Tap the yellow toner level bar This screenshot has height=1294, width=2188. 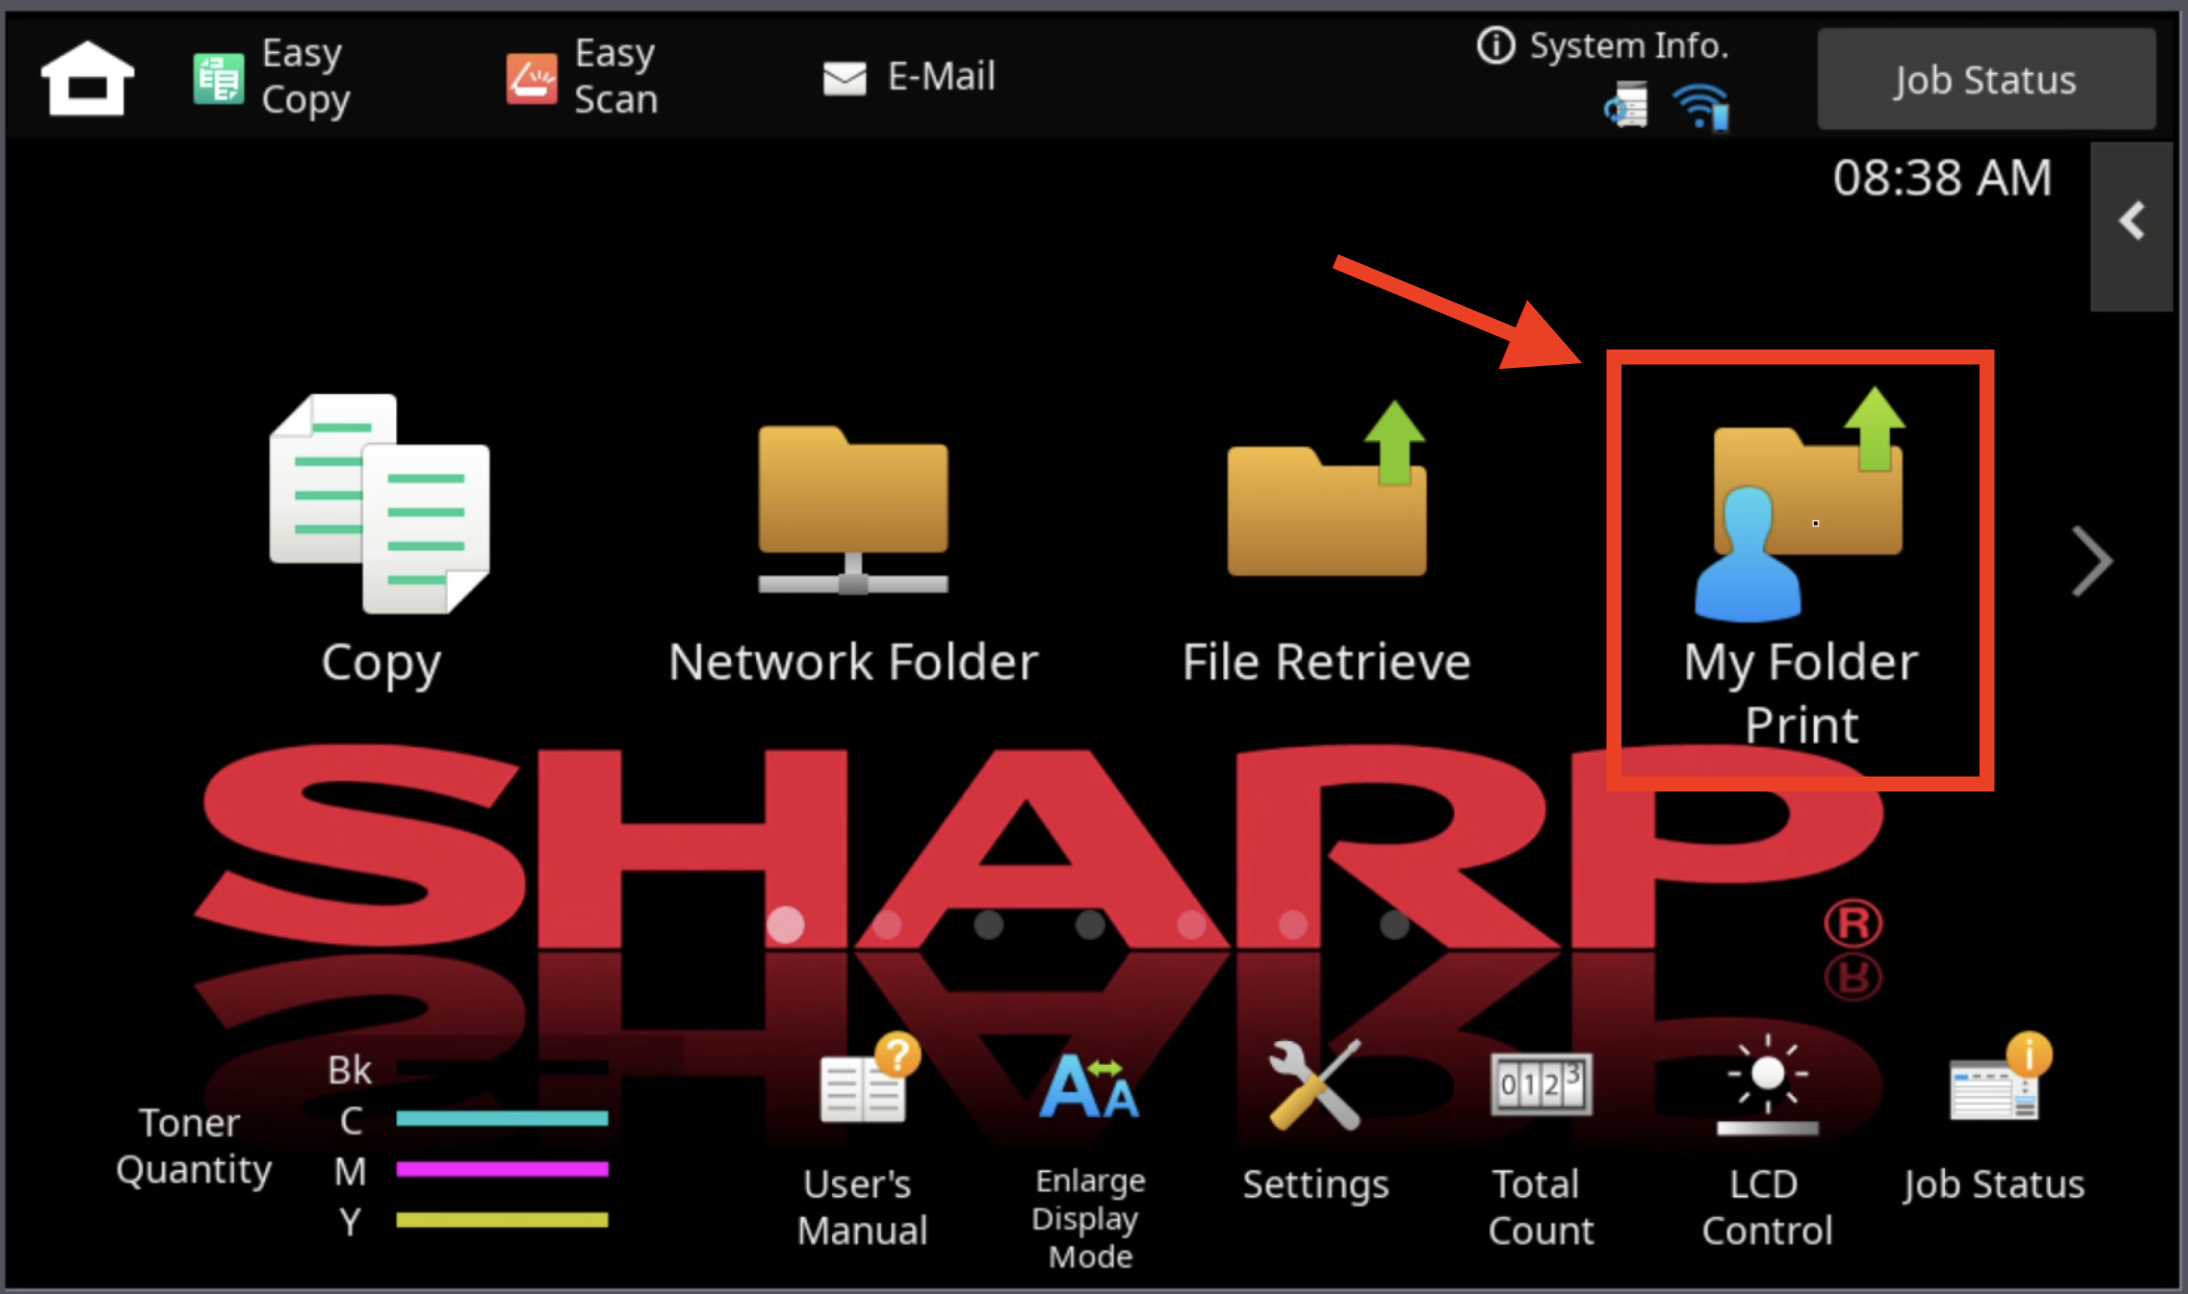click(502, 1220)
